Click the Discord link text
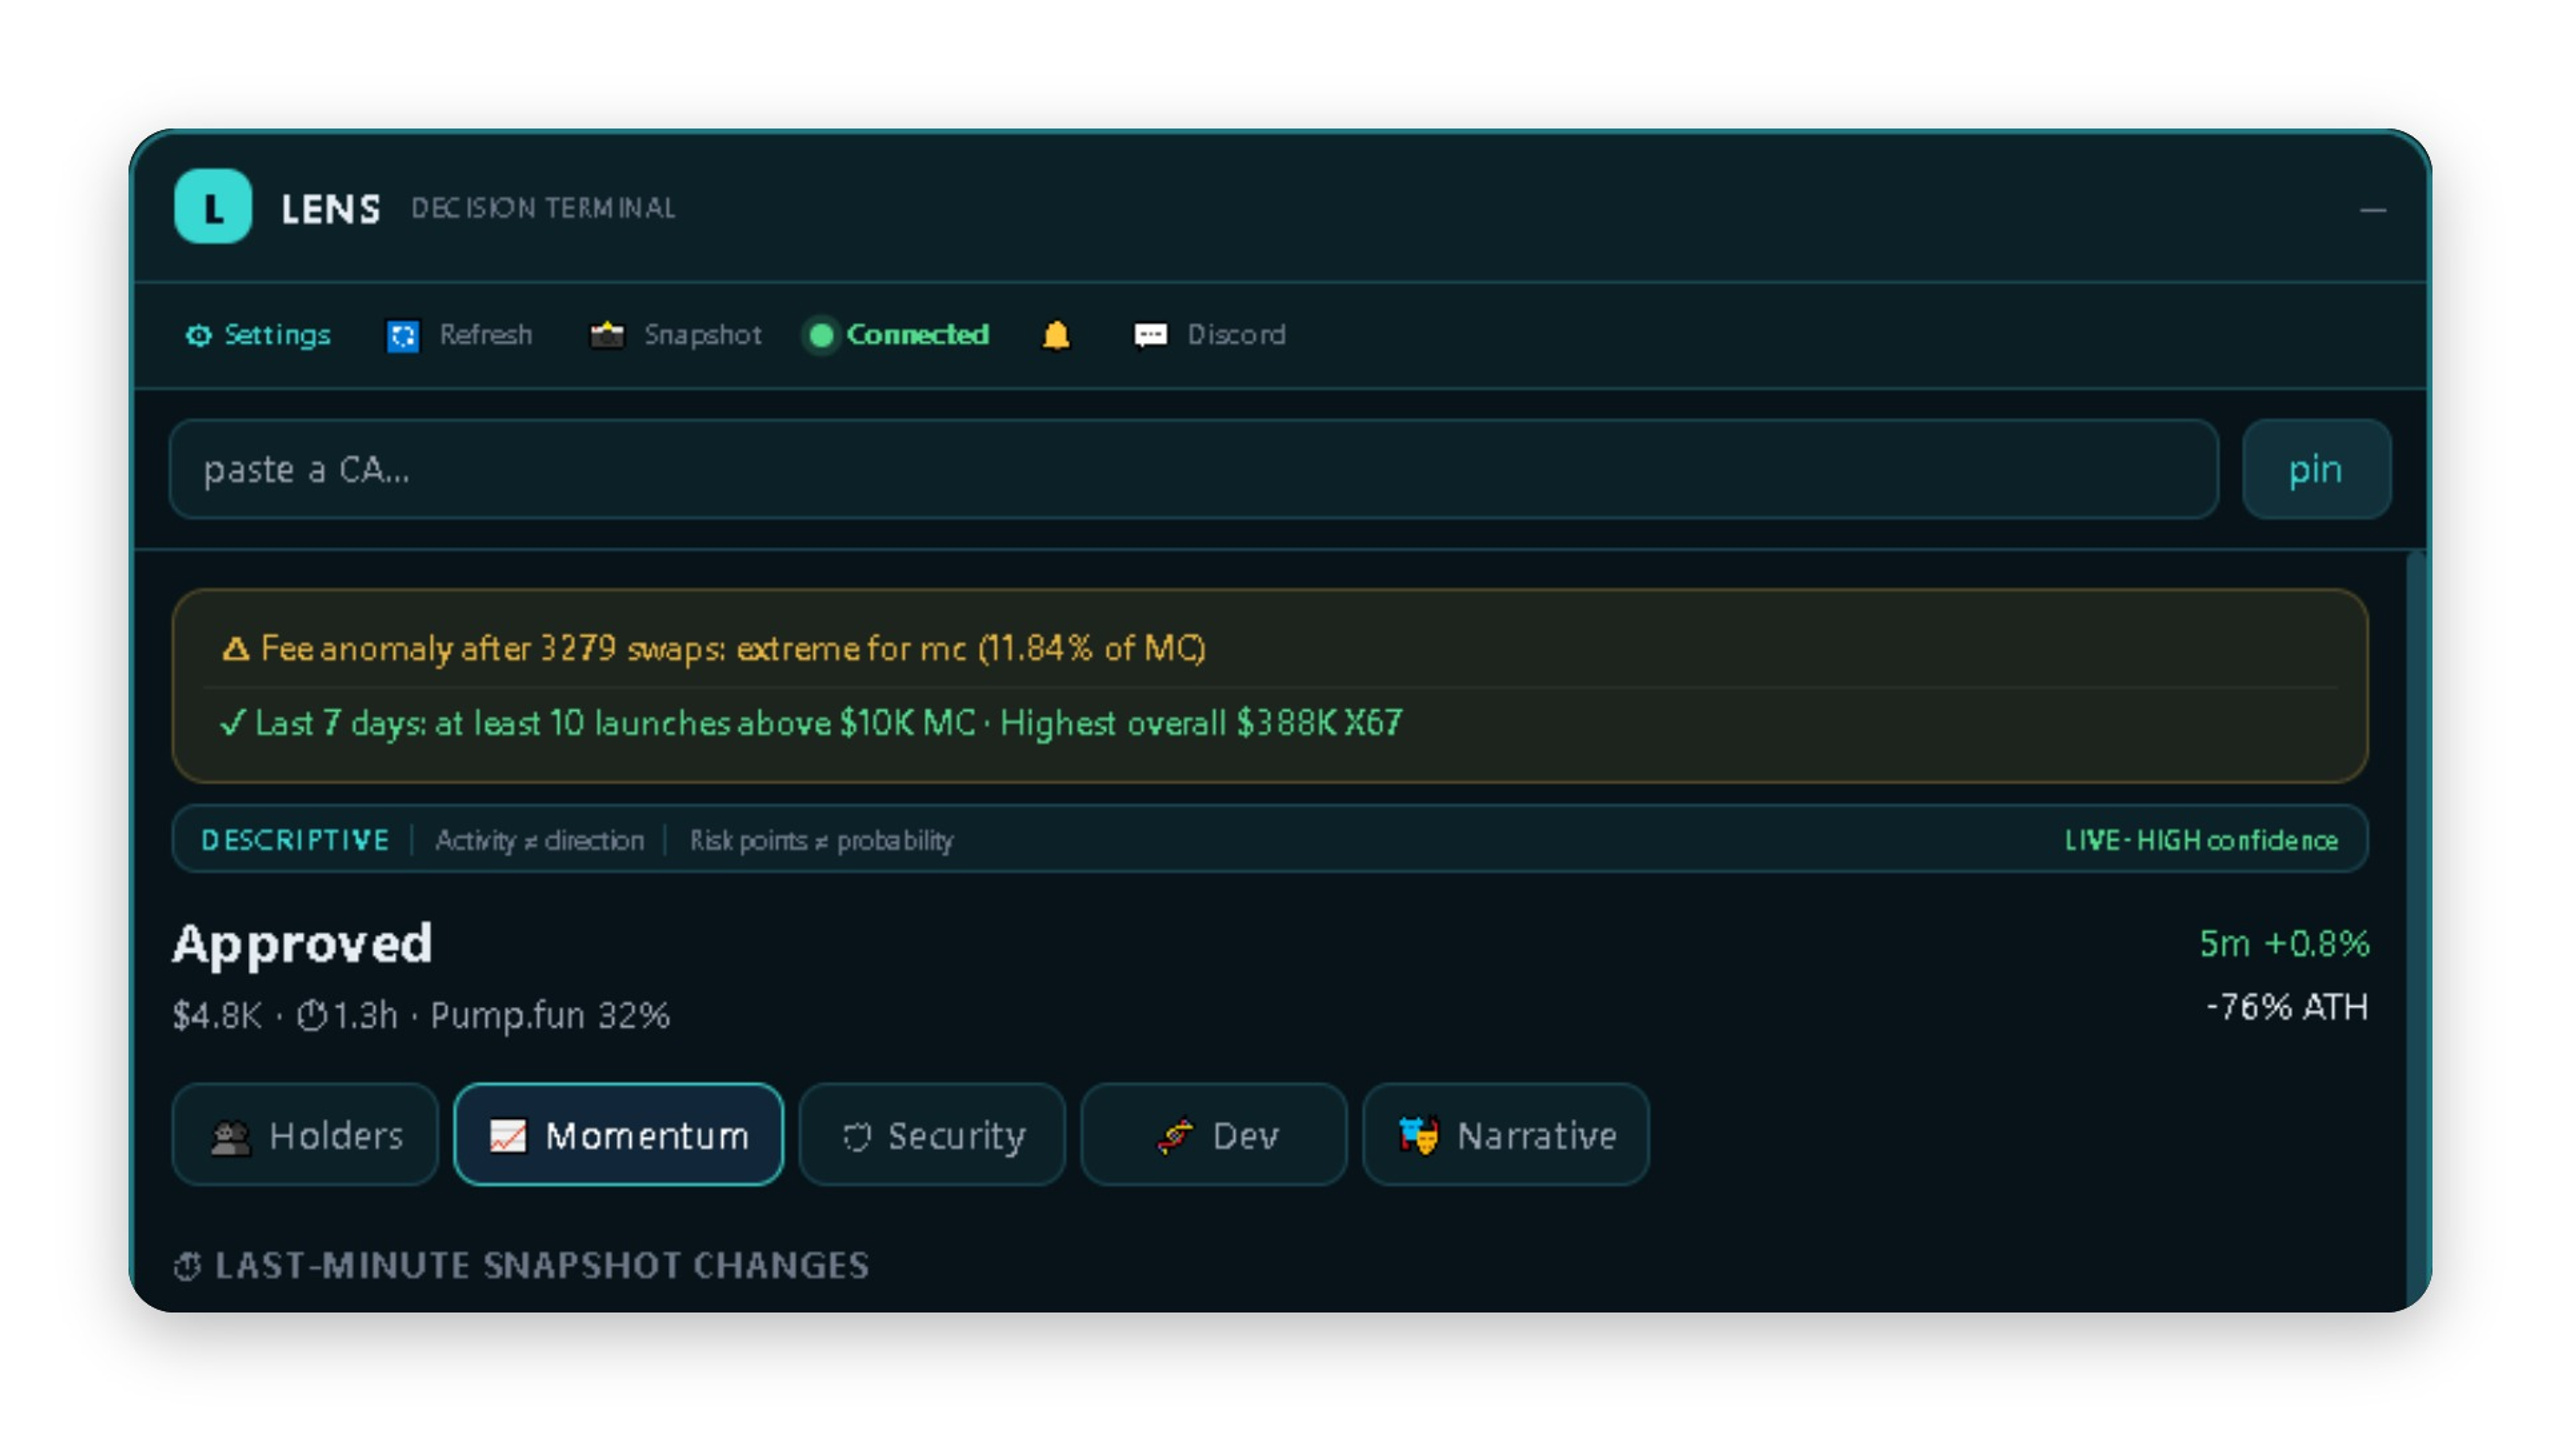The image size is (2560, 1440). click(1236, 335)
